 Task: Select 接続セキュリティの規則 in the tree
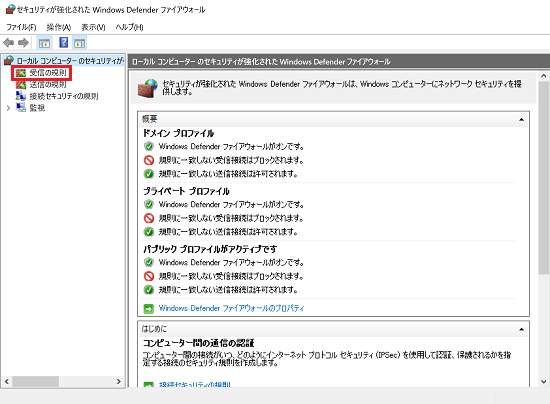(64, 96)
